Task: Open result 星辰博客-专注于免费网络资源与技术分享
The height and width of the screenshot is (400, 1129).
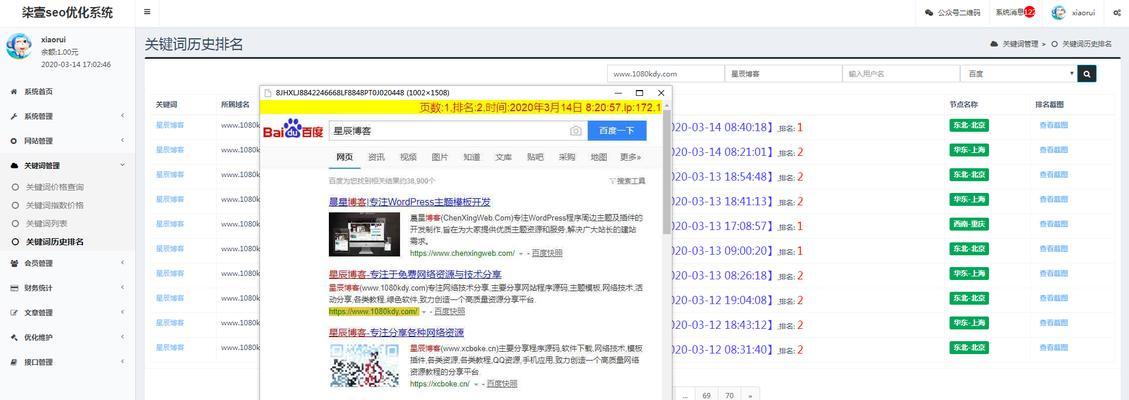Action: [415, 274]
